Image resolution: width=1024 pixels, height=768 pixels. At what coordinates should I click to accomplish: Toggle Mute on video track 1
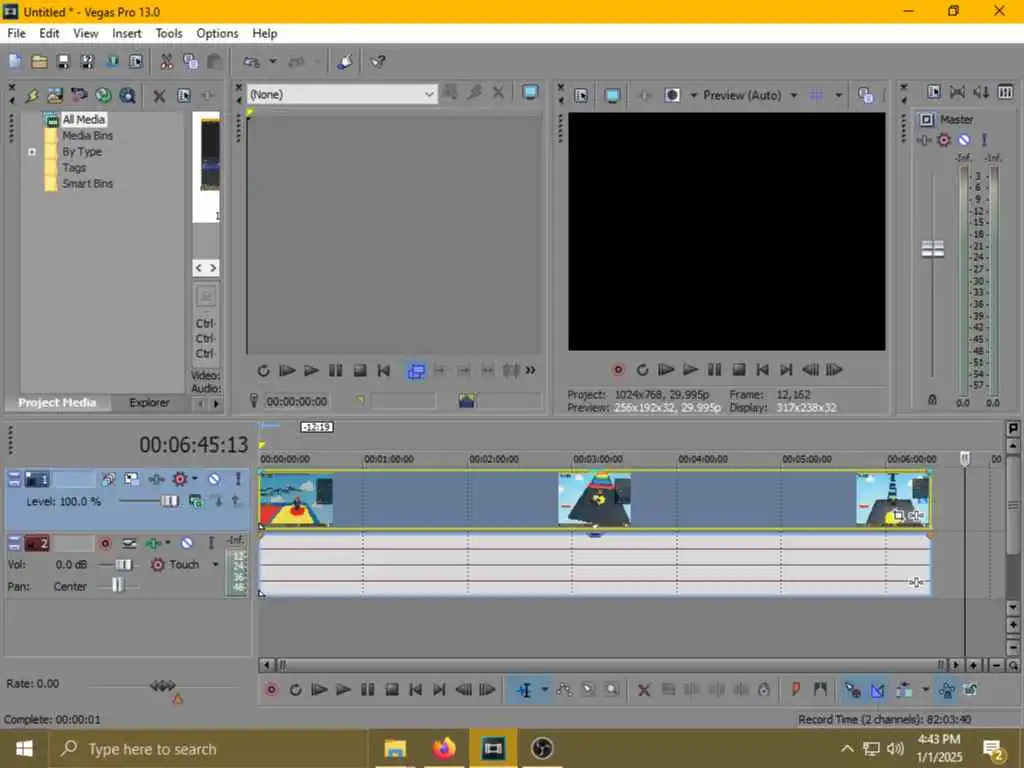pos(214,479)
